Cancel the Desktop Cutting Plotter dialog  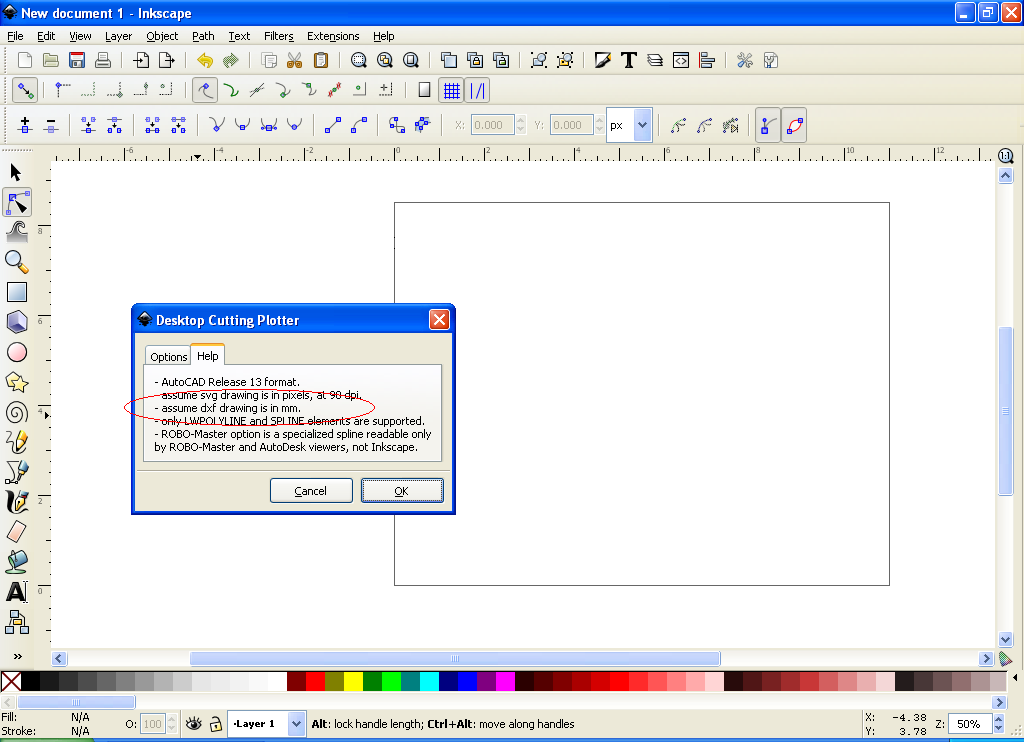click(311, 491)
